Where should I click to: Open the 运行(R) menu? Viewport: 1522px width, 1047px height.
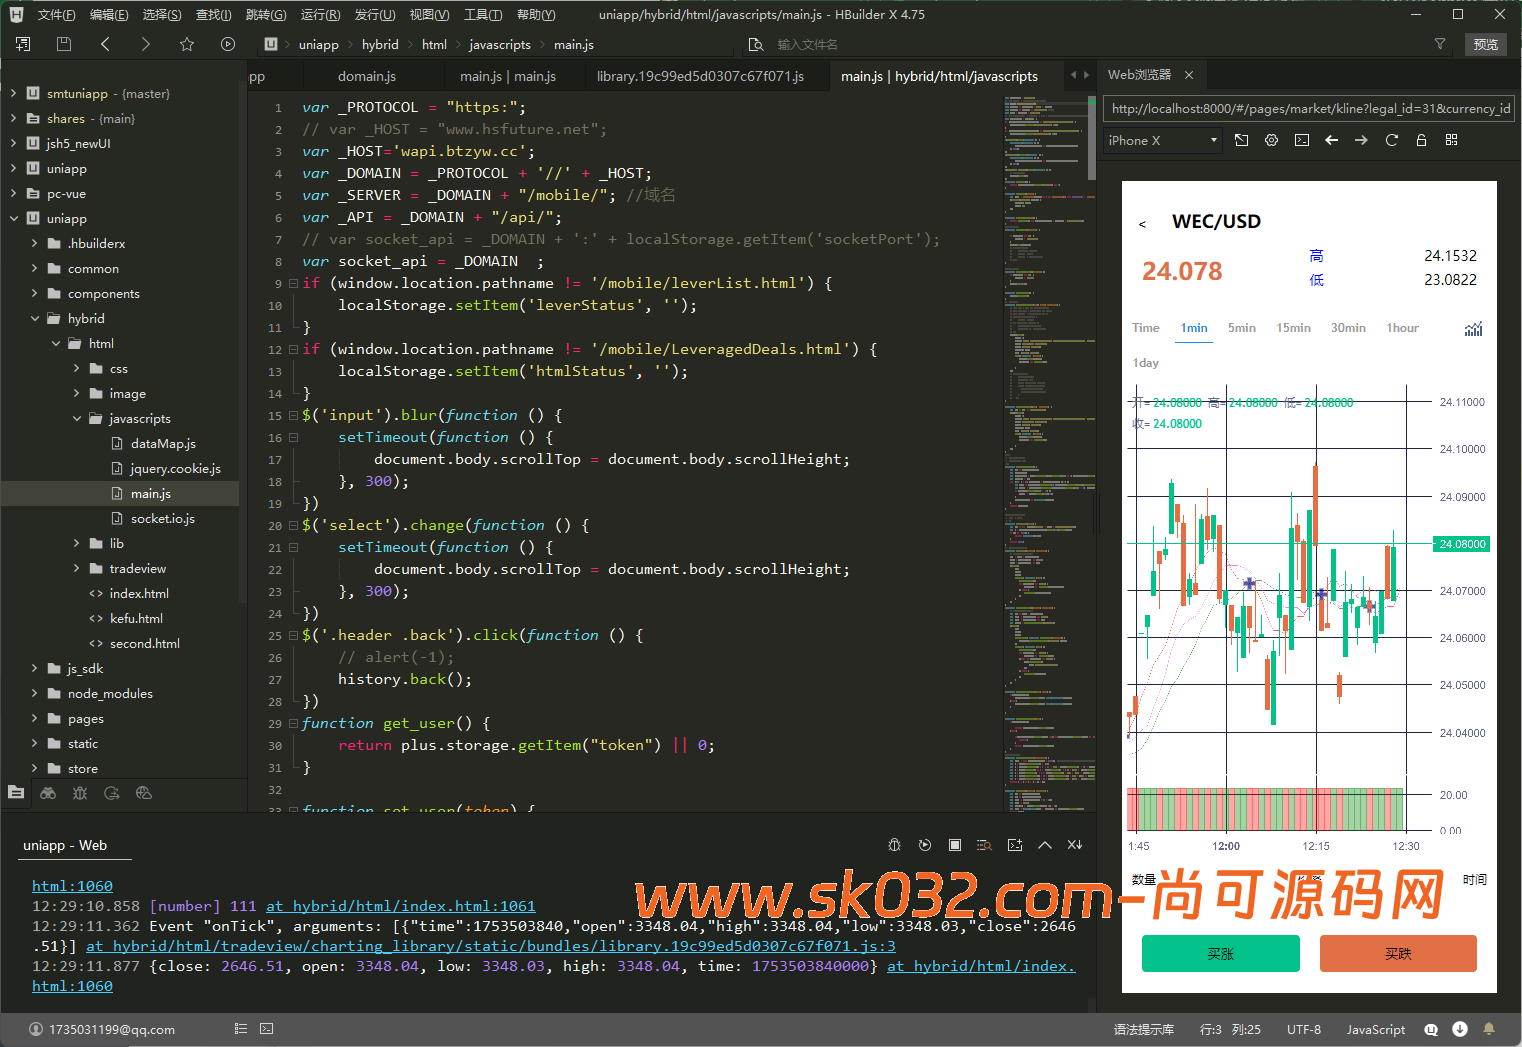[320, 14]
